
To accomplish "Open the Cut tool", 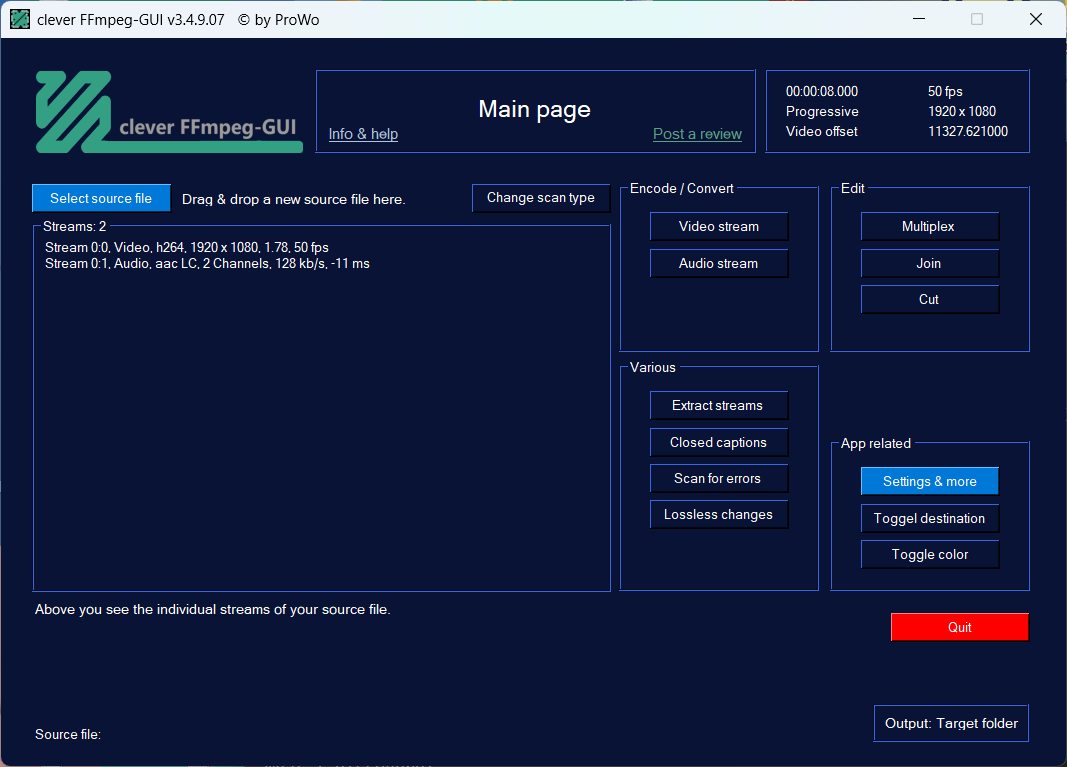I will (x=930, y=299).
